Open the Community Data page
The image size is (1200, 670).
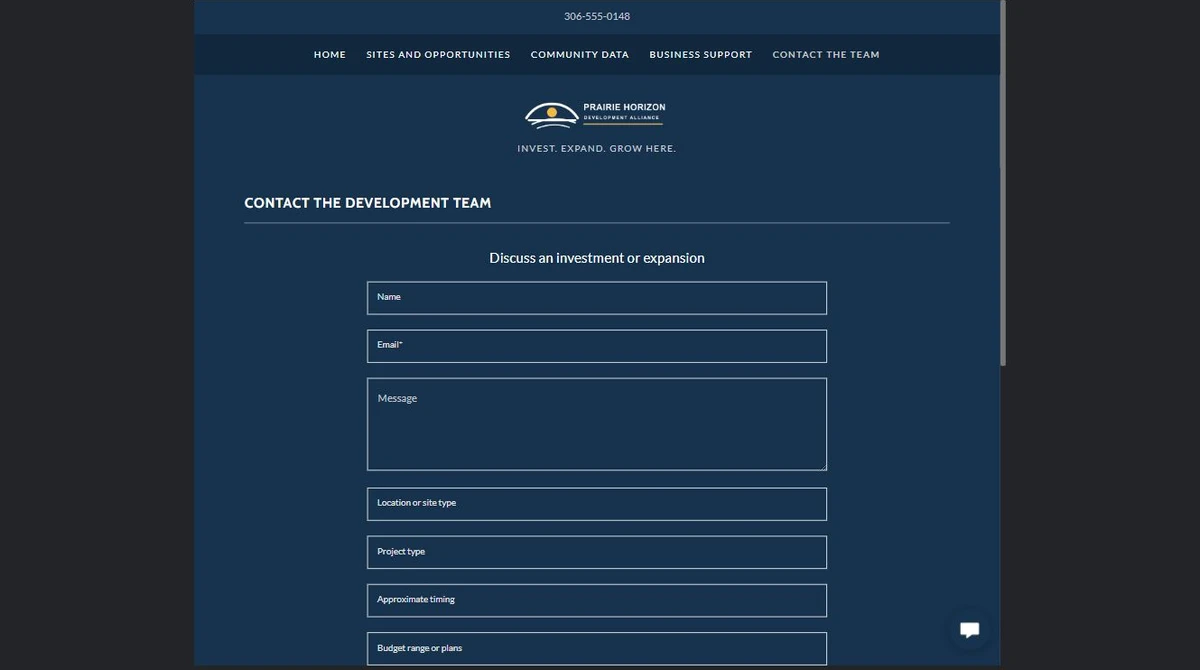580,55
